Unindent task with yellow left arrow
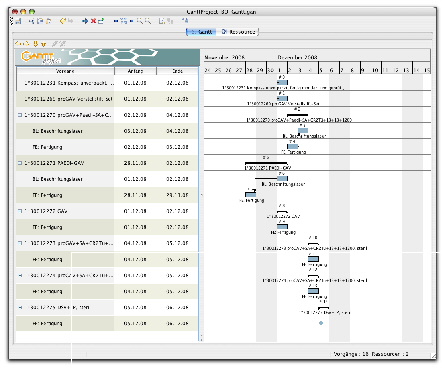The width and height of the screenshot is (444, 371). click(x=18, y=43)
